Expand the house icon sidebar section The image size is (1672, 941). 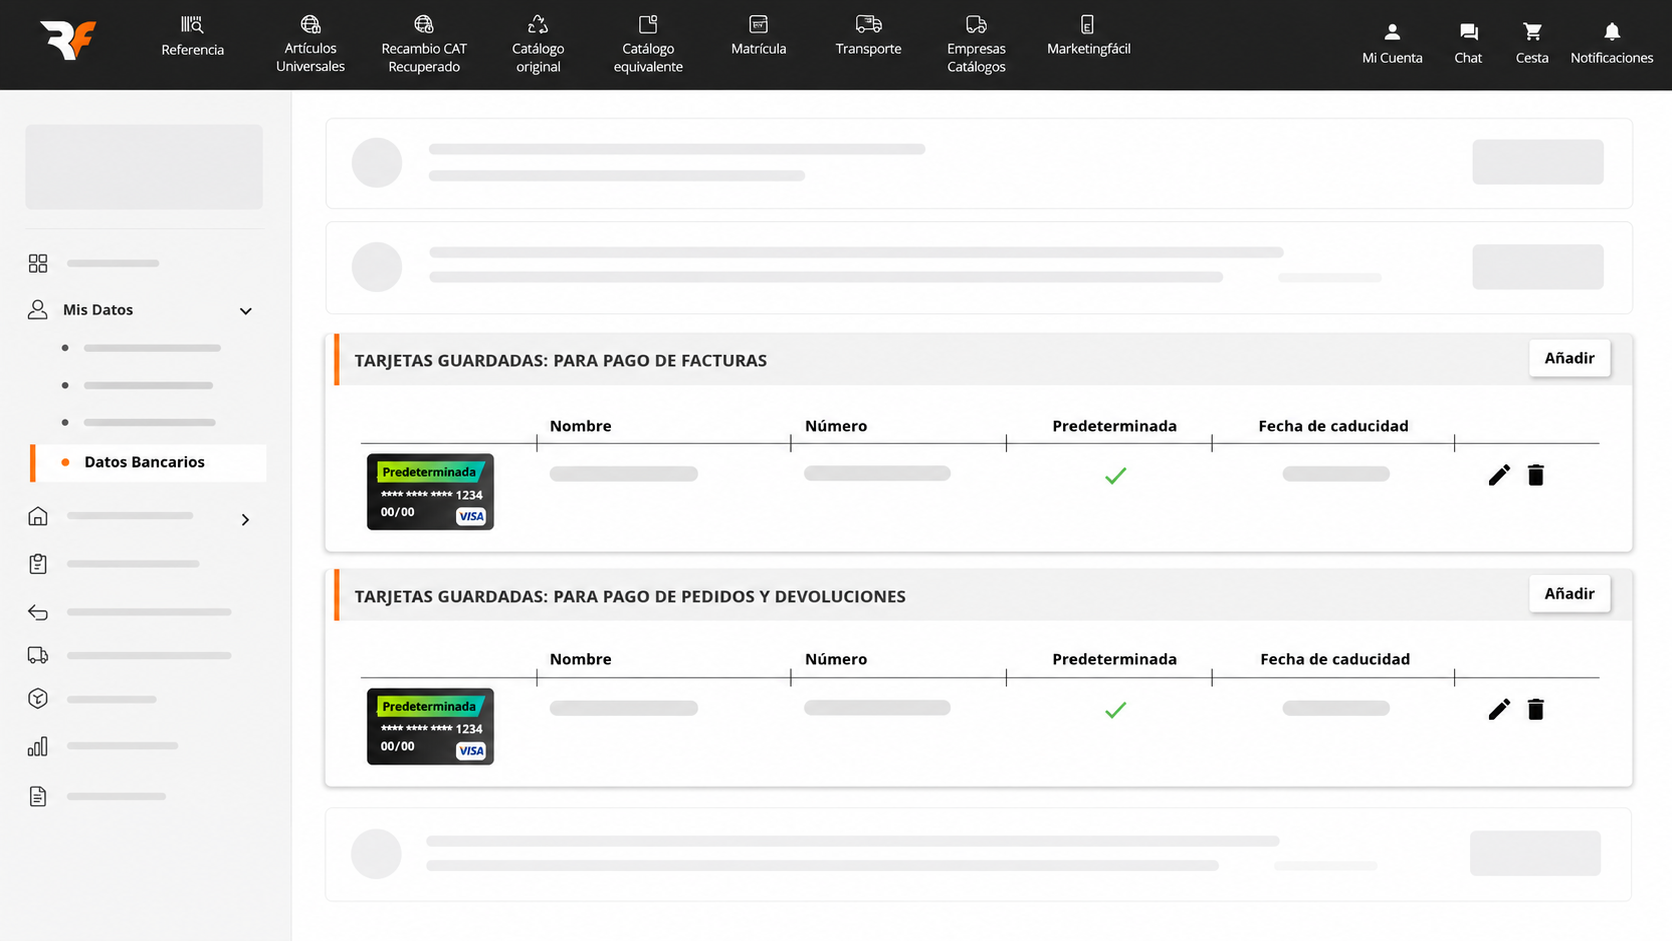(x=245, y=519)
